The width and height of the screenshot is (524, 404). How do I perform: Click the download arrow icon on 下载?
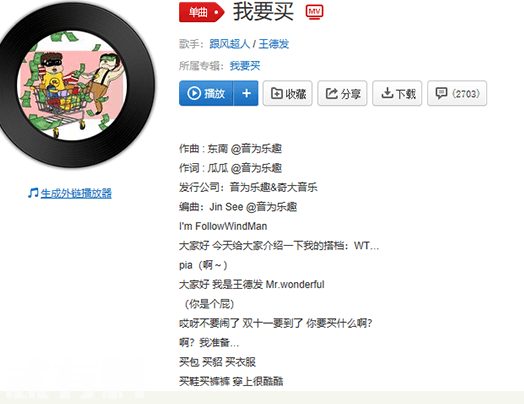[x=387, y=93]
